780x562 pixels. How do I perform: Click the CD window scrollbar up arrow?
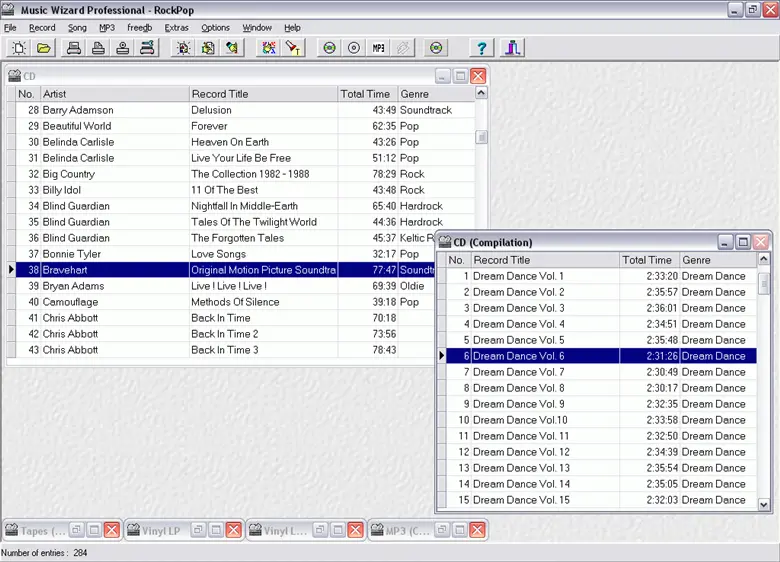tap(481, 94)
